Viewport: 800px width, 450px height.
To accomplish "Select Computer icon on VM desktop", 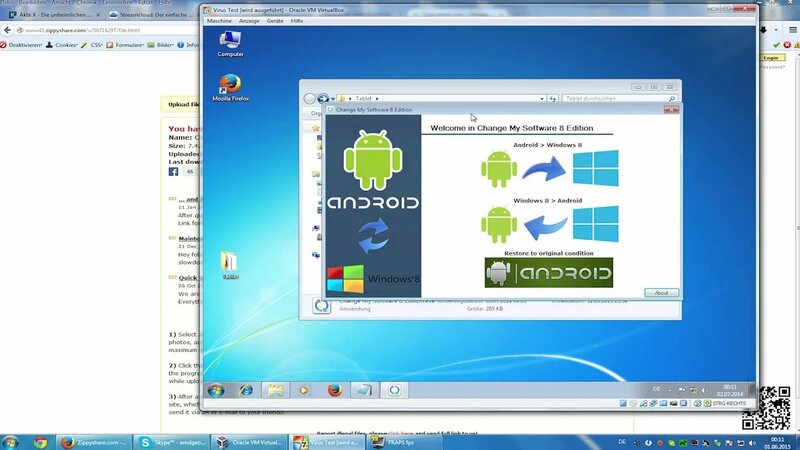I will pyautogui.click(x=230, y=43).
